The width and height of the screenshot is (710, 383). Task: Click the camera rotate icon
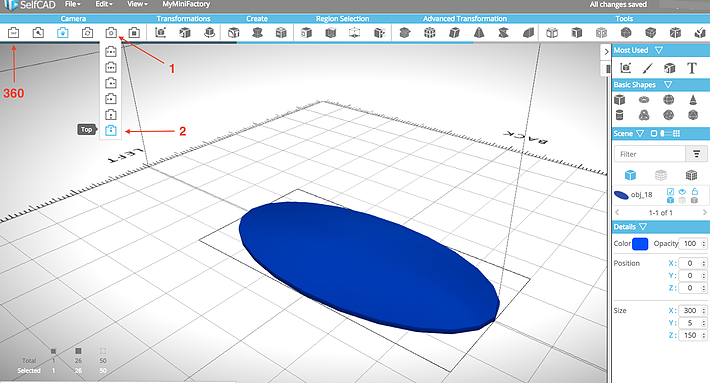(87, 33)
